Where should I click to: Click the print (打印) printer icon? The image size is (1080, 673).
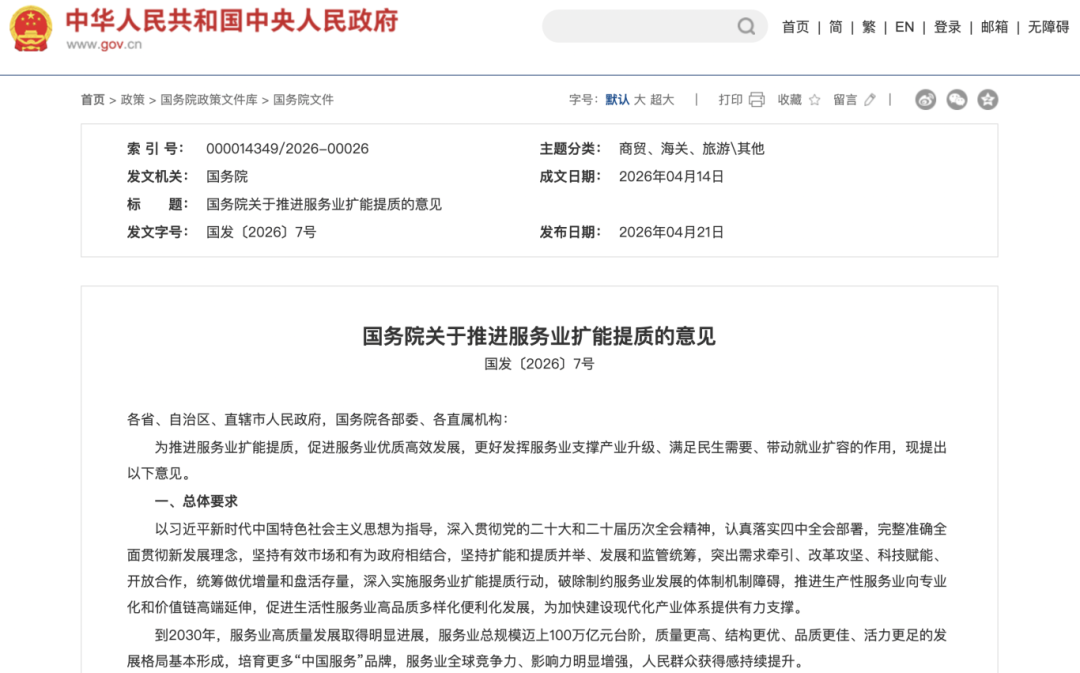tap(757, 100)
